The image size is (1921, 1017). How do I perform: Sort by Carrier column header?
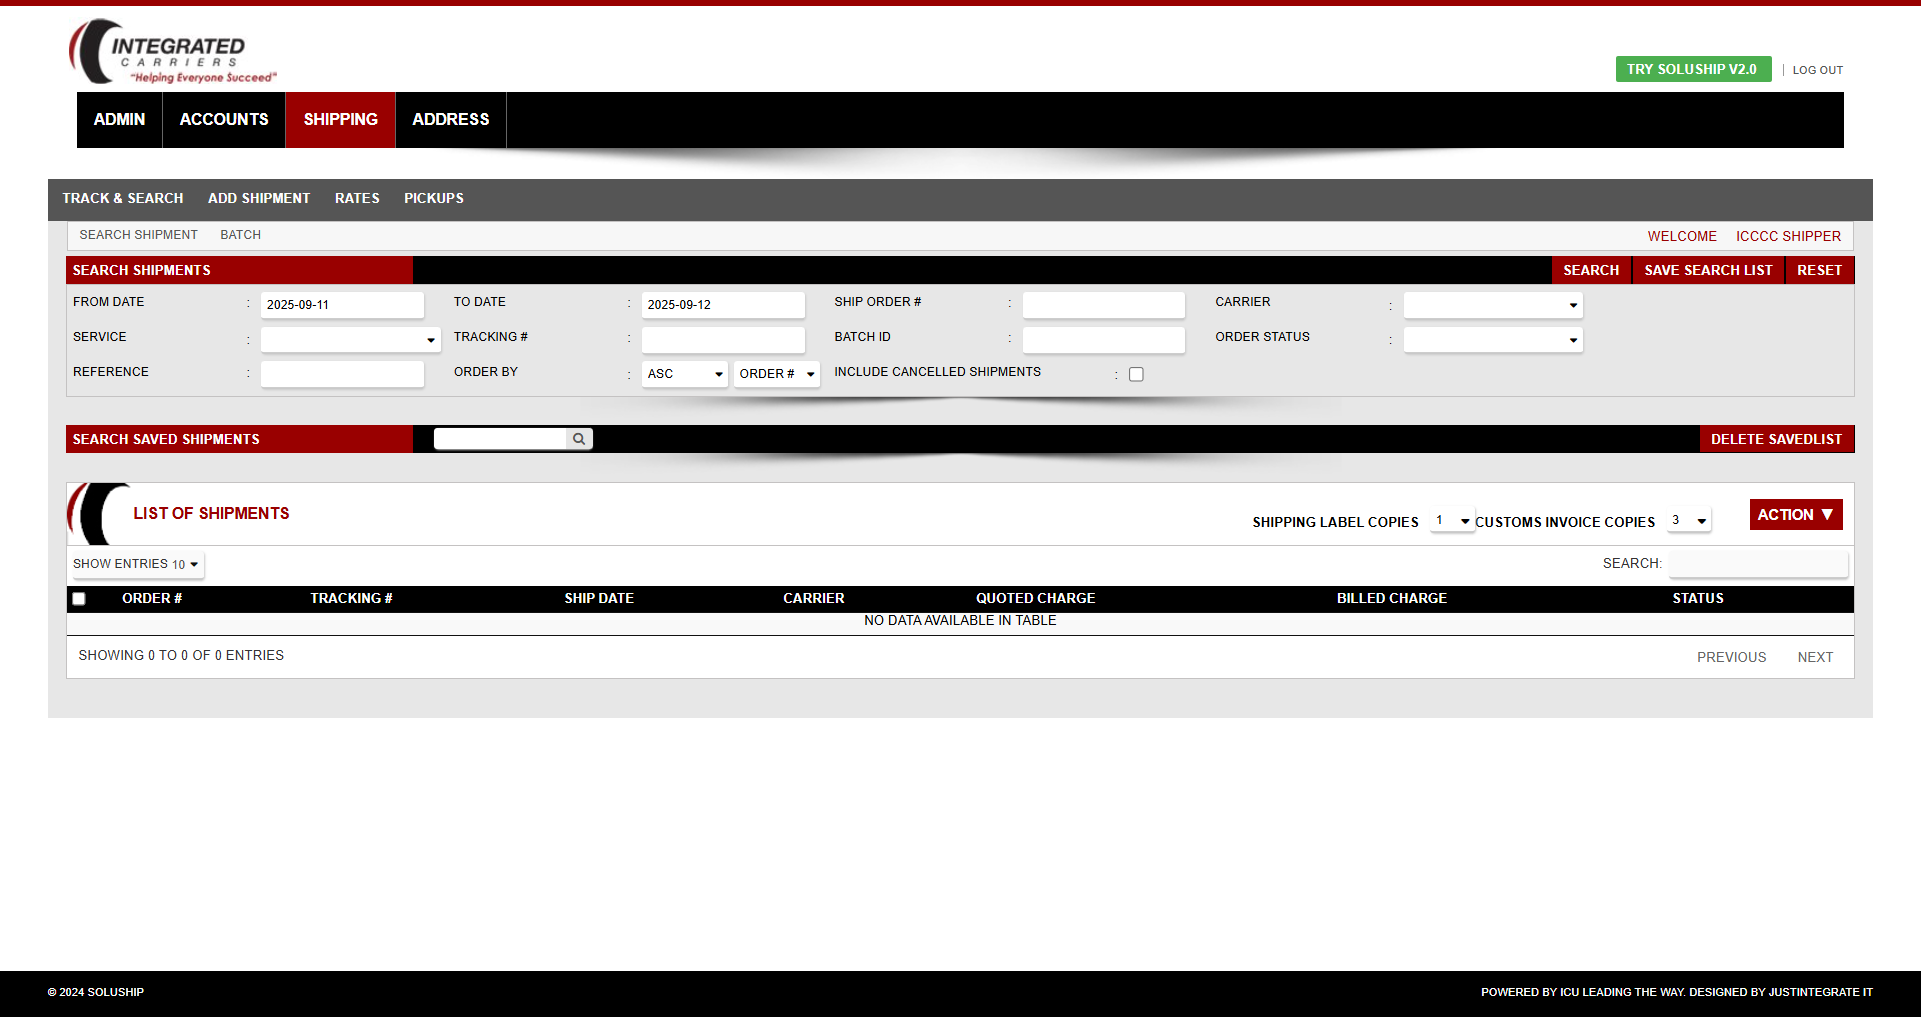814,598
